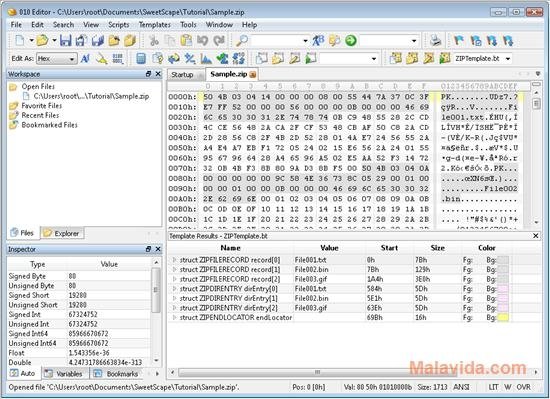Expand struct ZIPDIRENTRY dirEntry[1] row
Screen dimensions: 550x399
(x=174, y=298)
